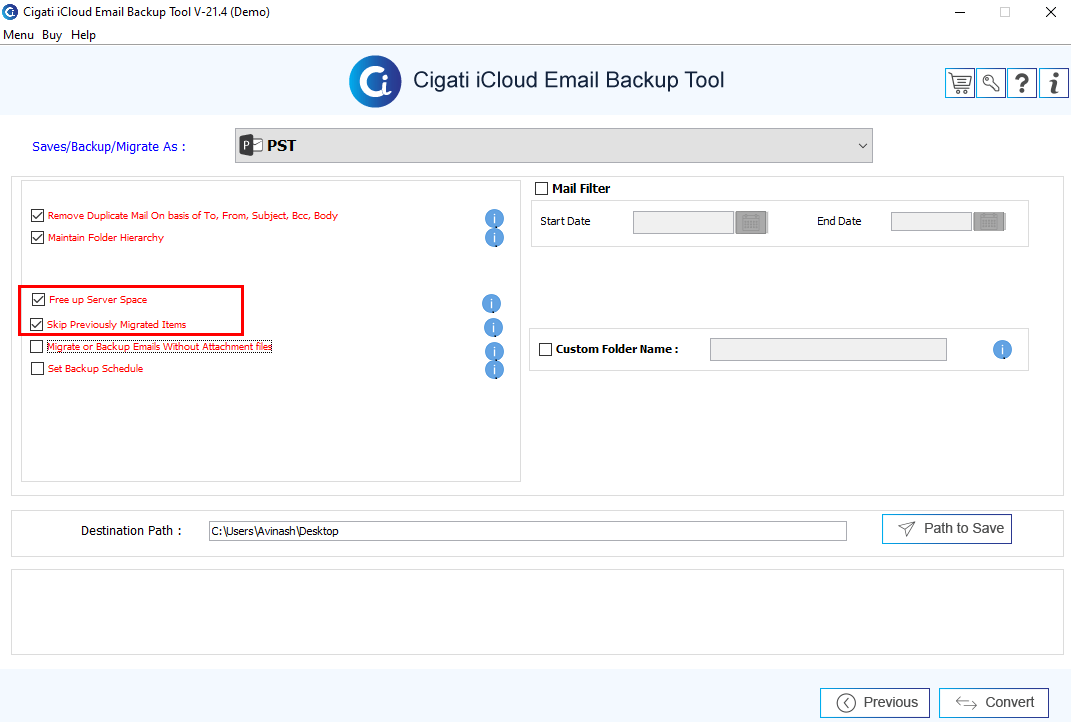Click the Cigati logo in header
This screenshot has width=1071, height=722.
click(x=375, y=81)
